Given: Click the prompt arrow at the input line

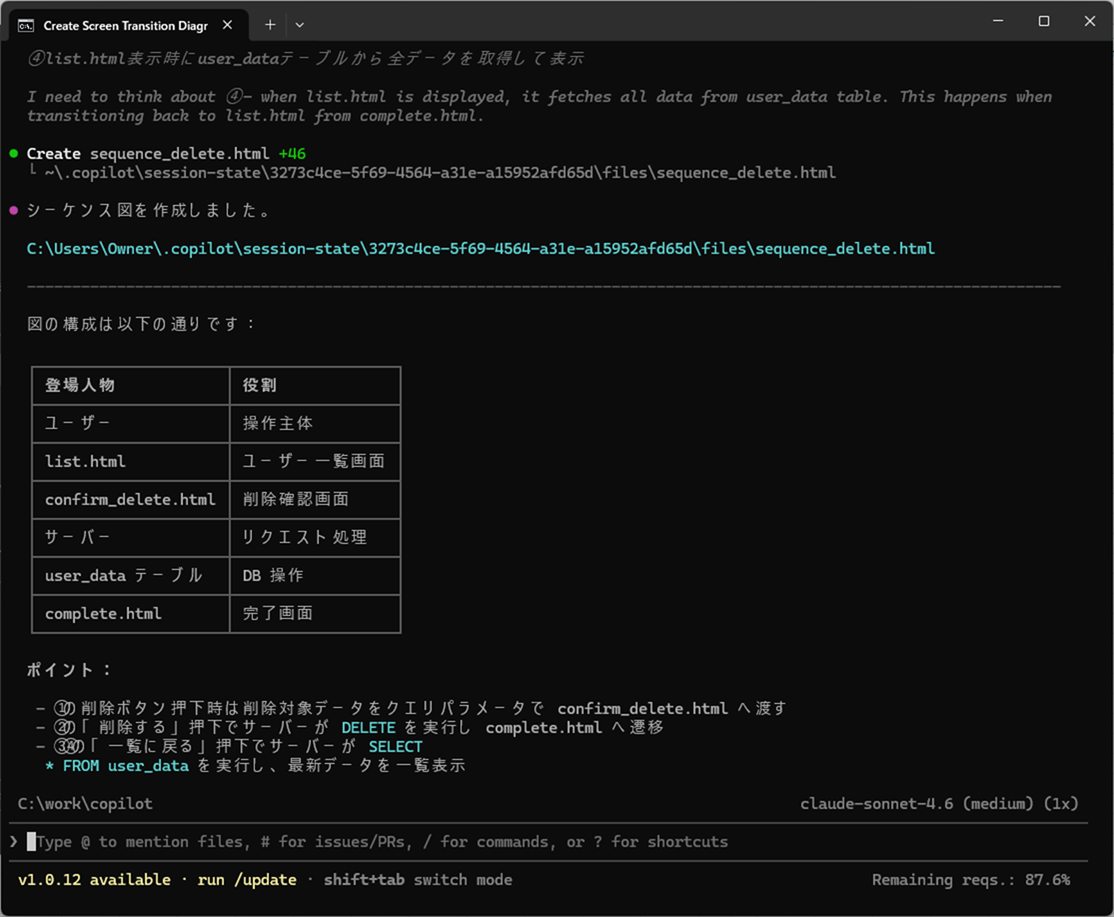Looking at the screenshot, I should pyautogui.click(x=13, y=841).
